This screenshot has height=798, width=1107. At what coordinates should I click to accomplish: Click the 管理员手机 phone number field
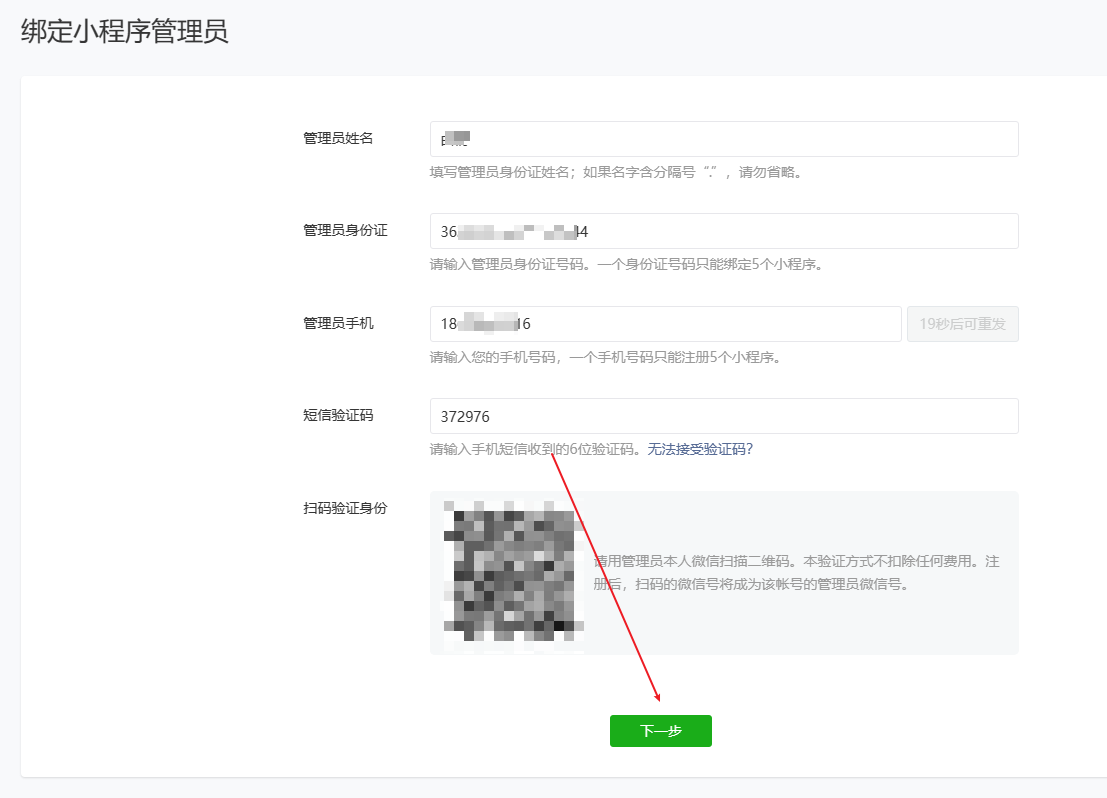pos(665,323)
